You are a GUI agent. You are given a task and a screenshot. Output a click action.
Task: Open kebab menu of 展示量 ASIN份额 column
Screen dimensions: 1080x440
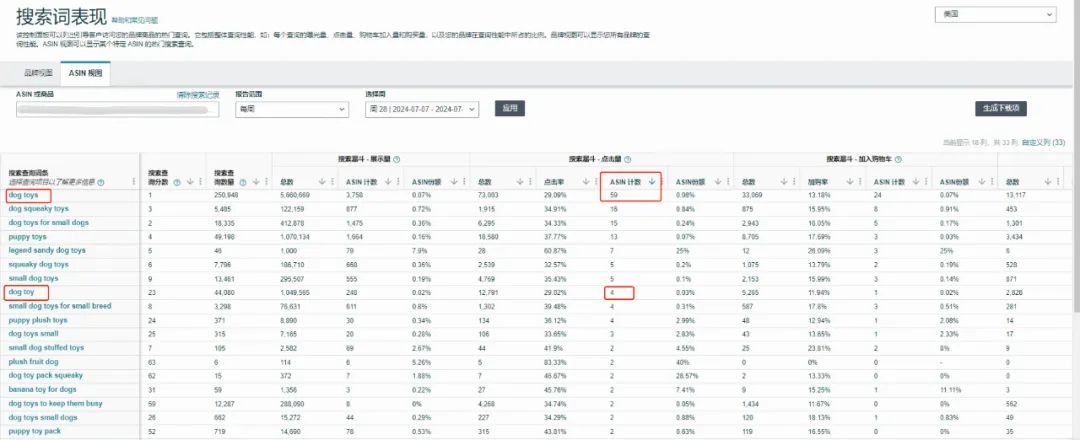pyautogui.click(x=464, y=182)
